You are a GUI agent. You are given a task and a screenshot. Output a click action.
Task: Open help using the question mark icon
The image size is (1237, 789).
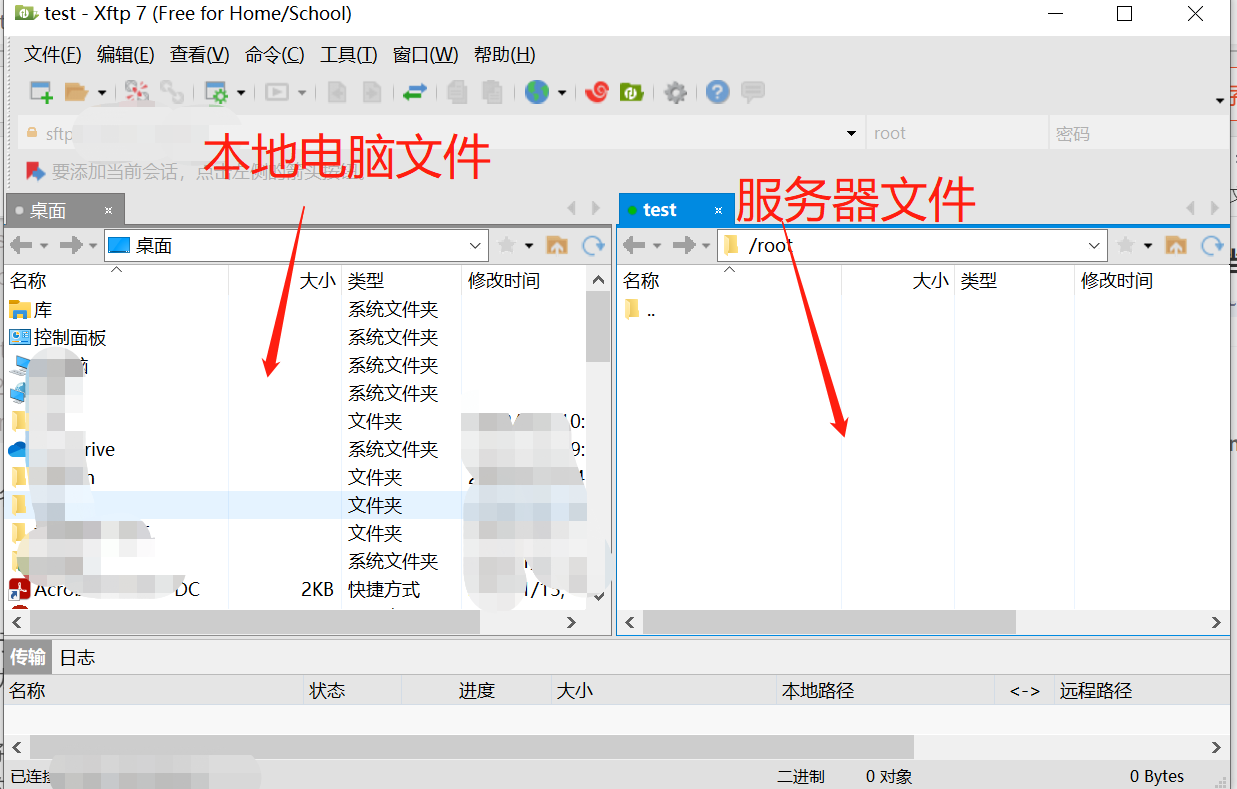pos(717,92)
